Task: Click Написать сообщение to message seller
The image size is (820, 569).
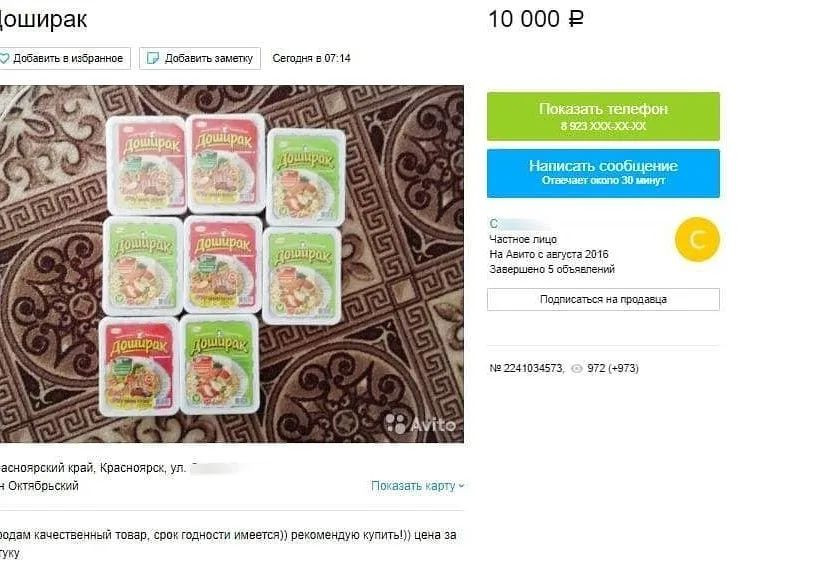Action: (603, 173)
